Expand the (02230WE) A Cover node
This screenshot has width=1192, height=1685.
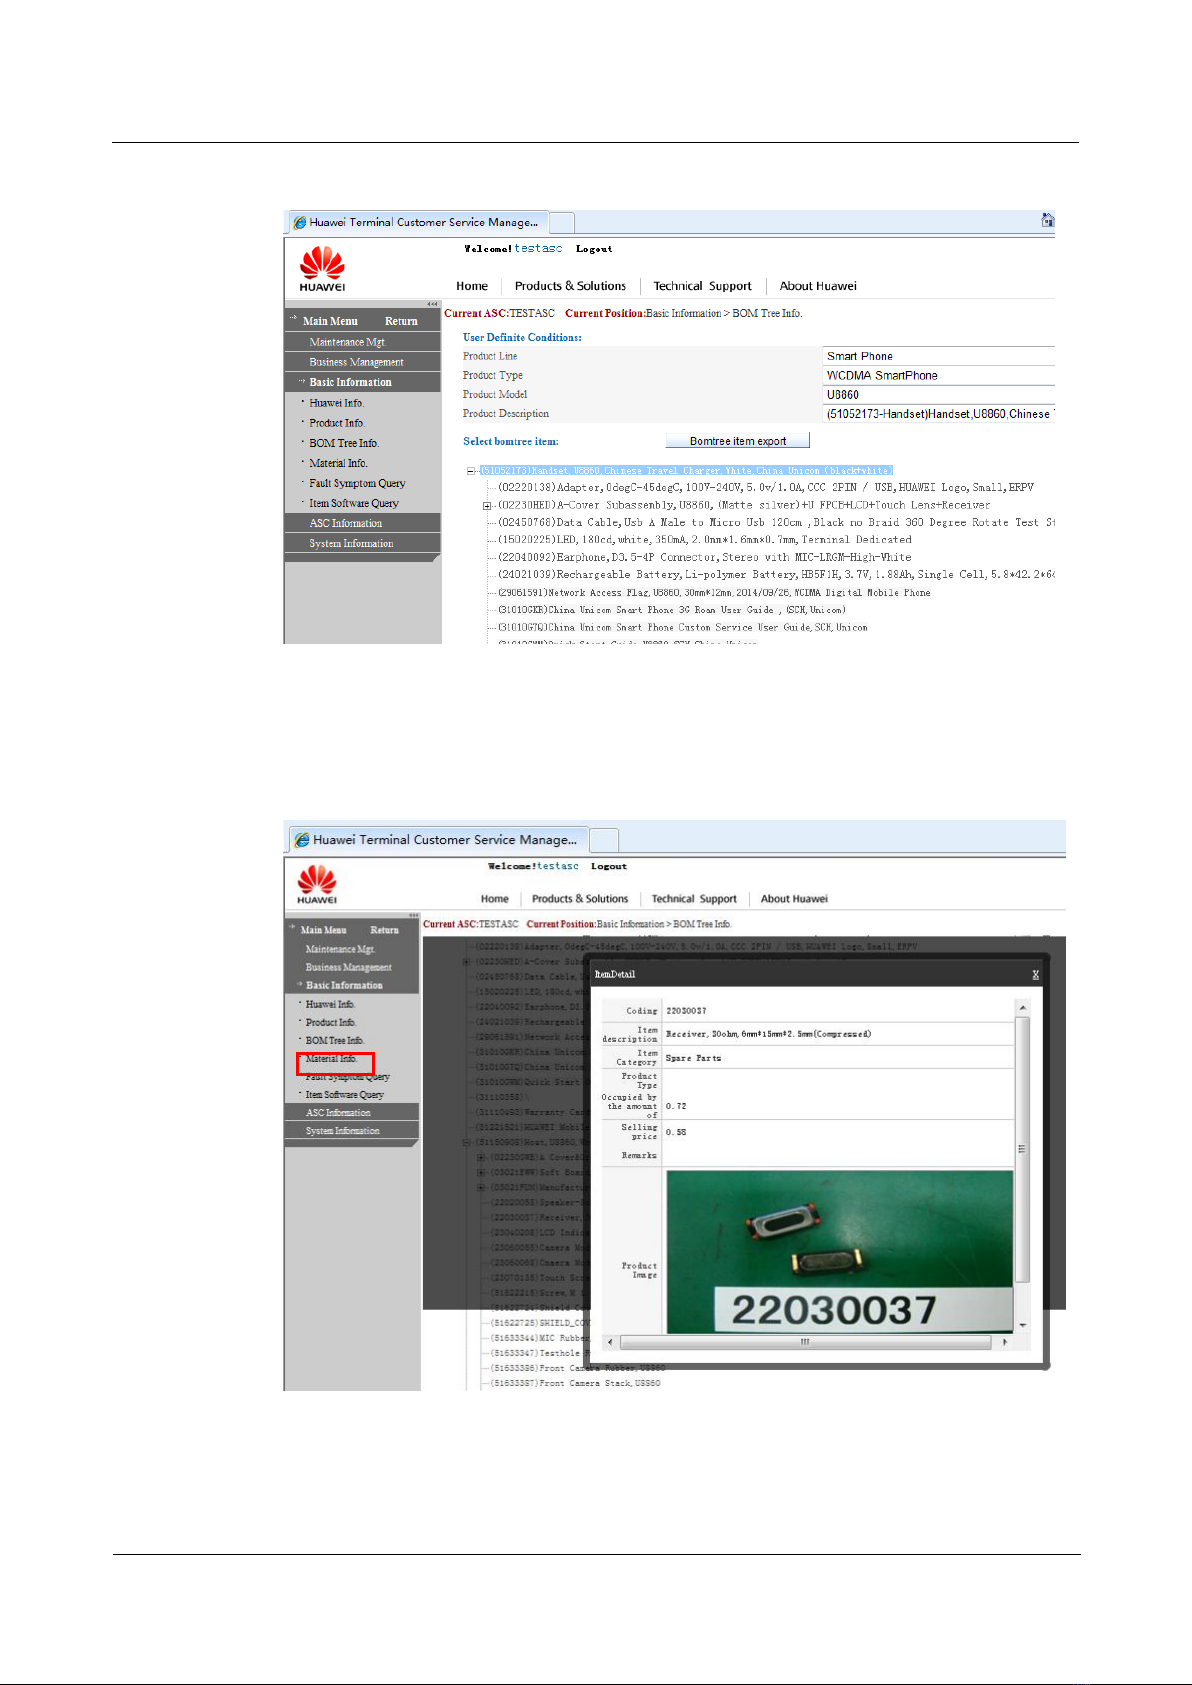click(481, 1158)
